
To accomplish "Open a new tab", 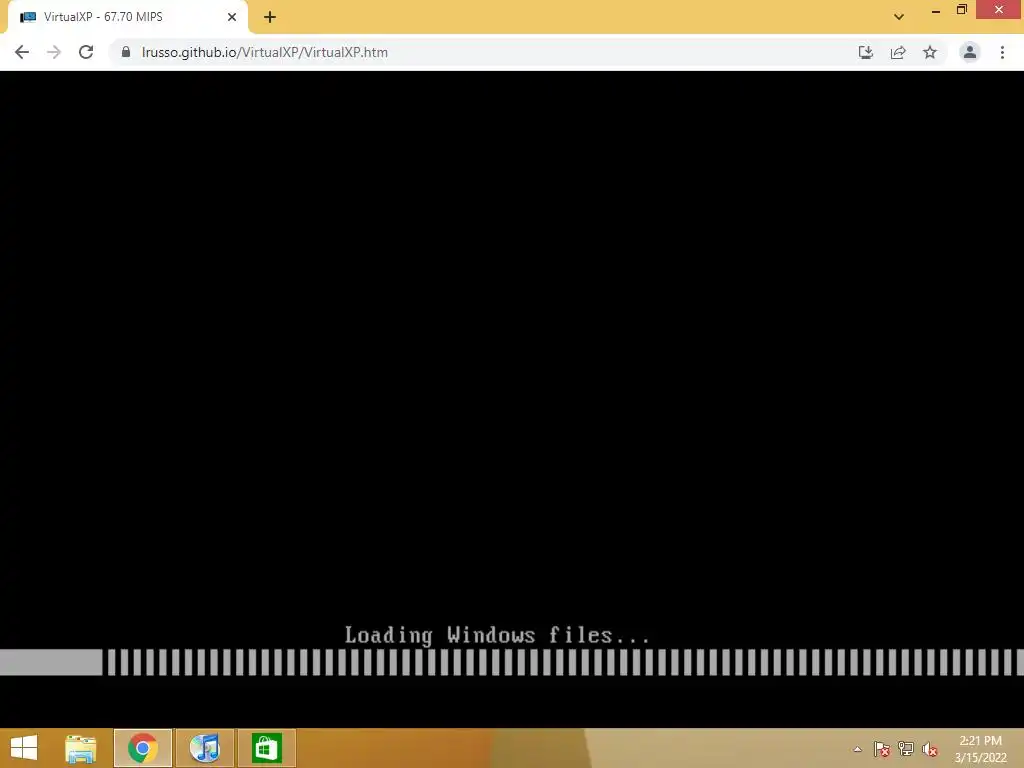I will click(270, 17).
